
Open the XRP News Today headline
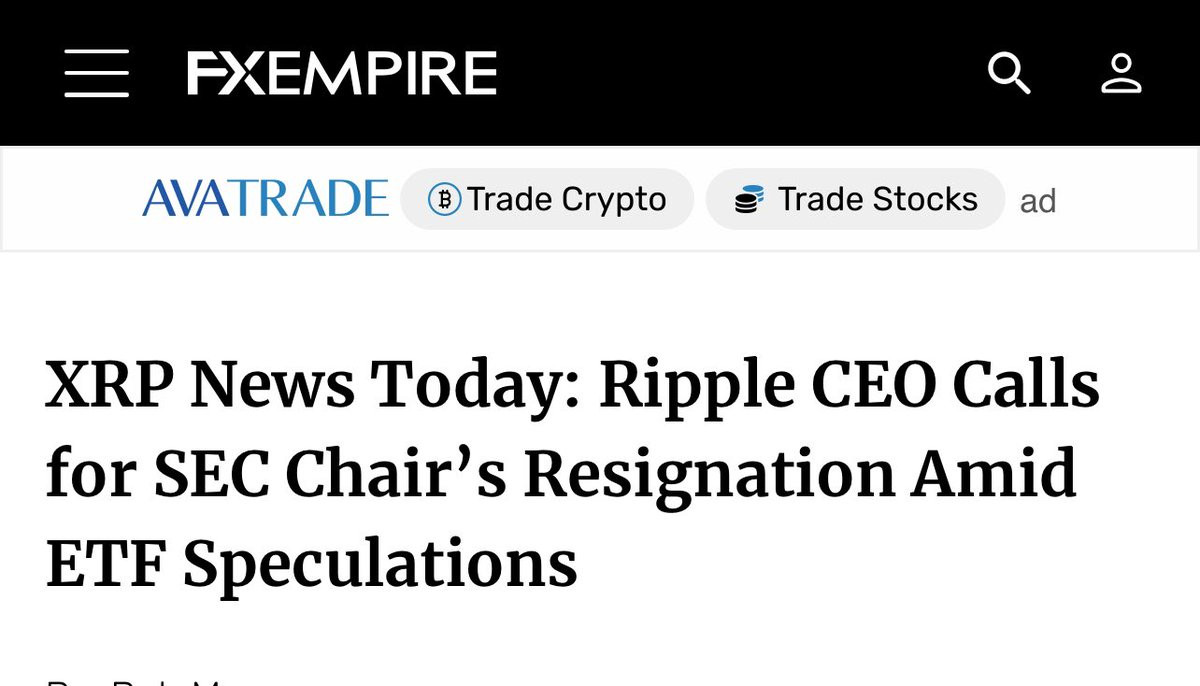pos(572,475)
